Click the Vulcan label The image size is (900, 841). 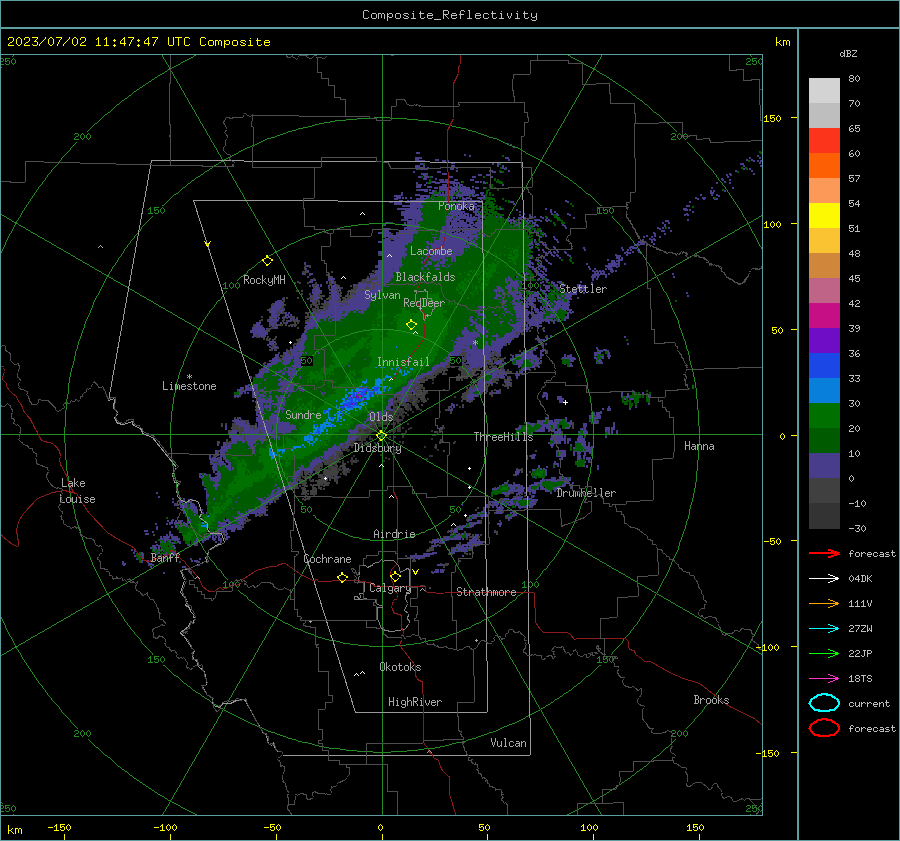pyautogui.click(x=508, y=743)
